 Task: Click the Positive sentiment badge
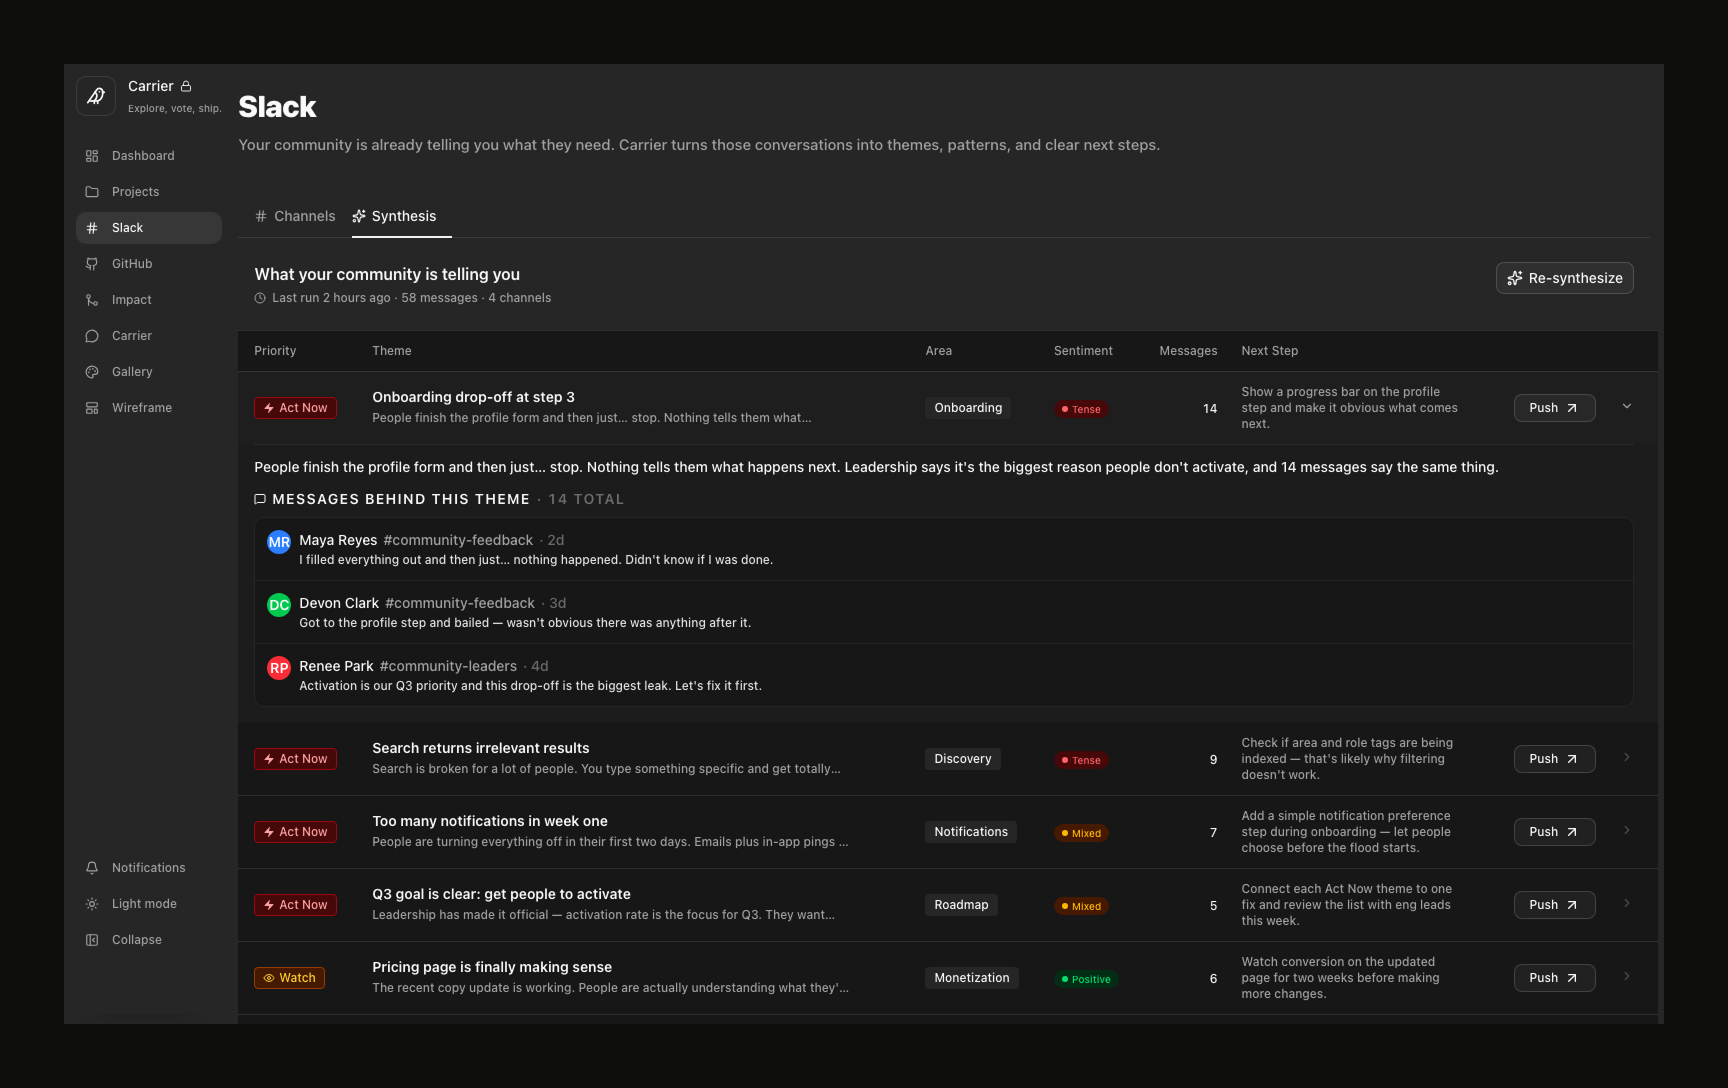[x=1086, y=979]
